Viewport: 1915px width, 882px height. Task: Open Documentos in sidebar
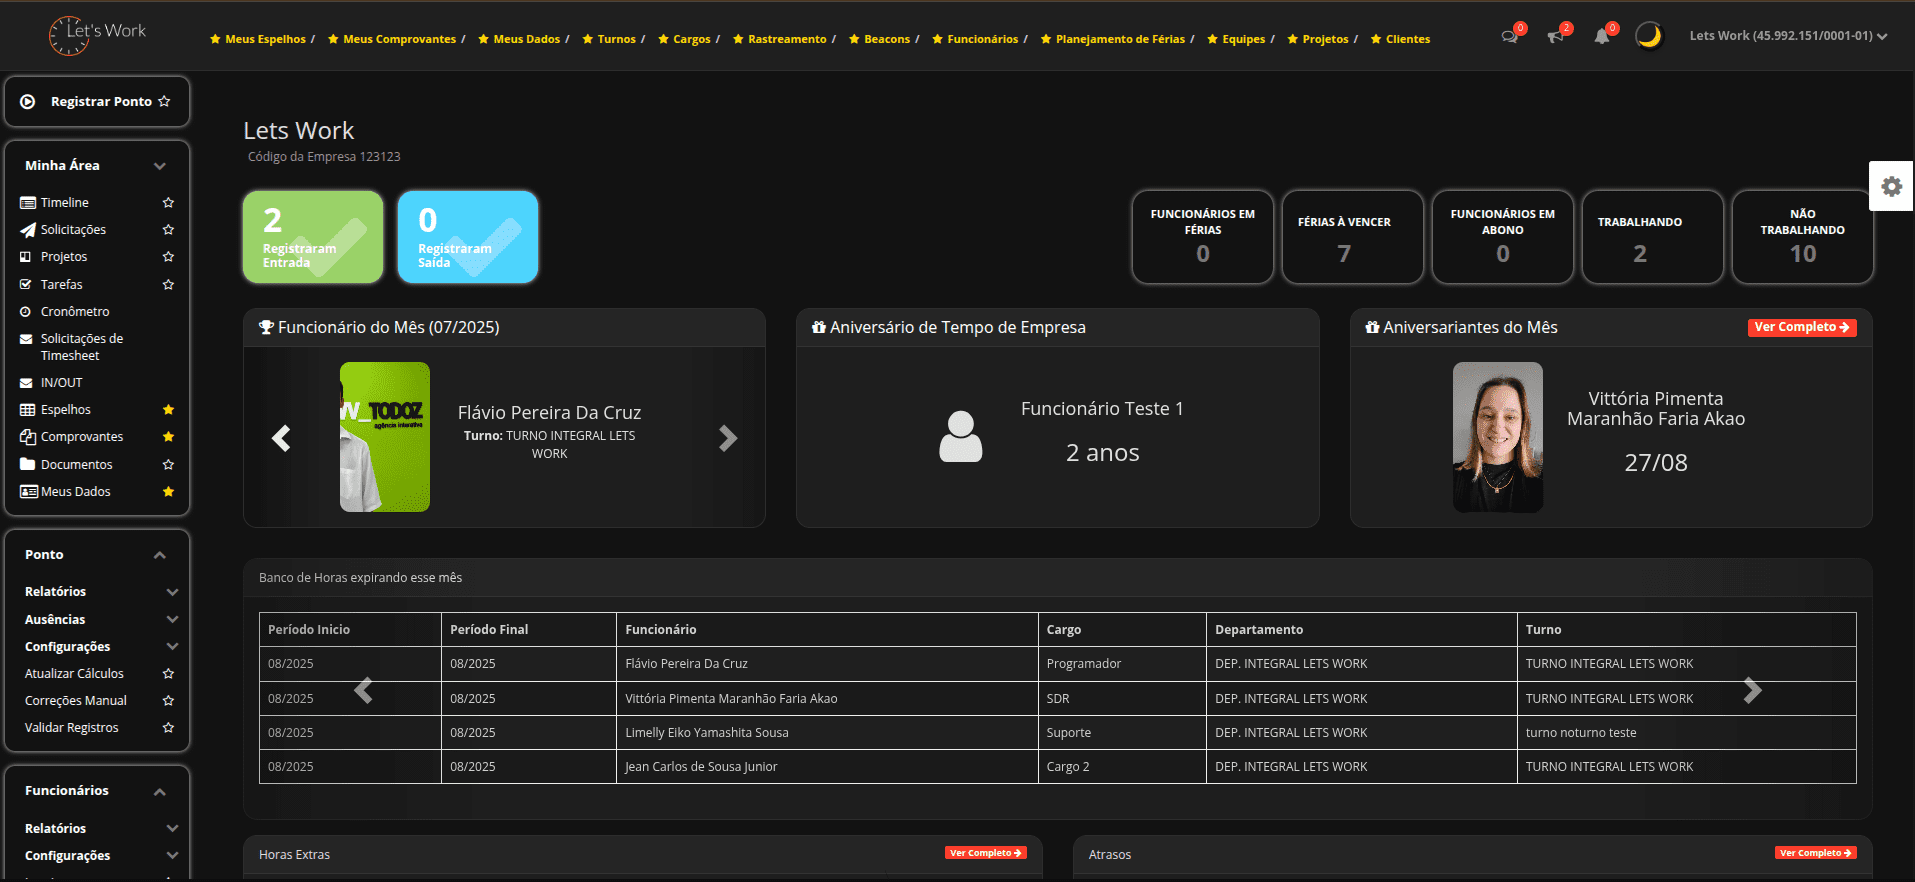click(x=76, y=464)
